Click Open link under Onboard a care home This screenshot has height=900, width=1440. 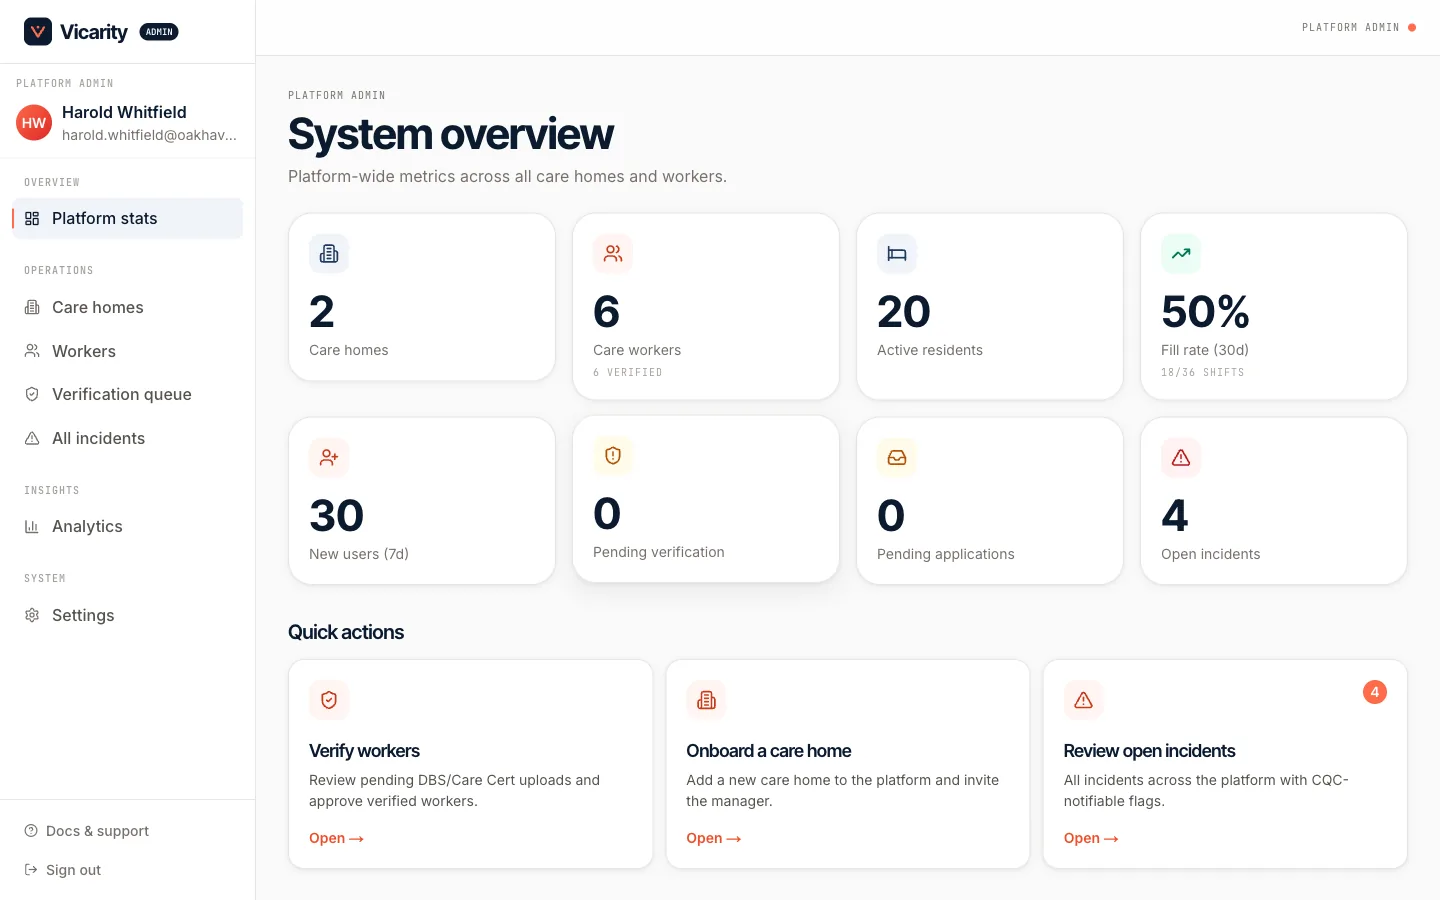713,838
